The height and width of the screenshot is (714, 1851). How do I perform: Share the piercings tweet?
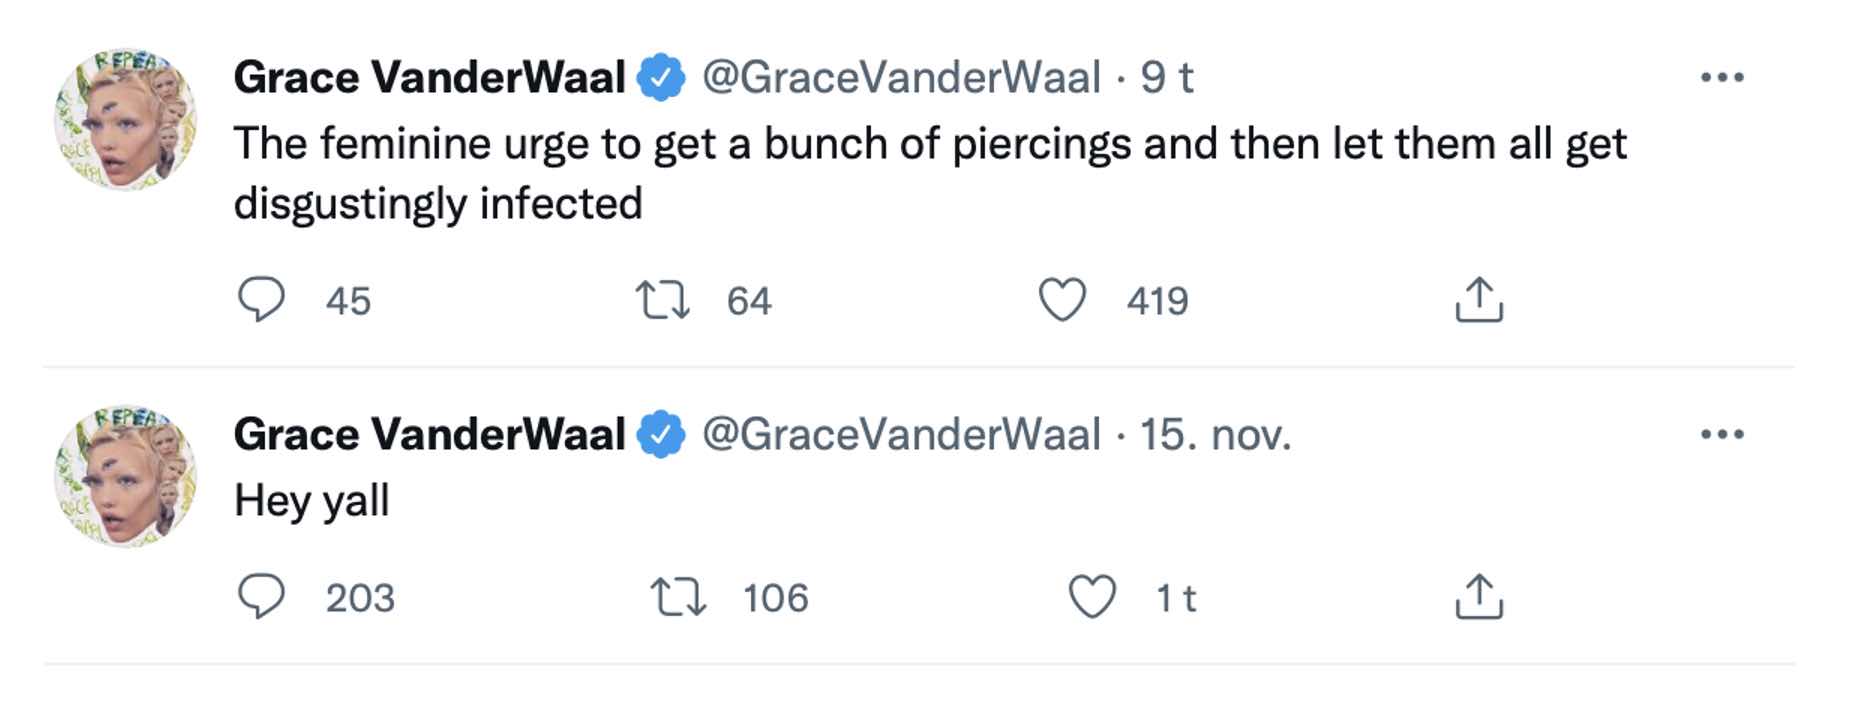(x=1479, y=300)
